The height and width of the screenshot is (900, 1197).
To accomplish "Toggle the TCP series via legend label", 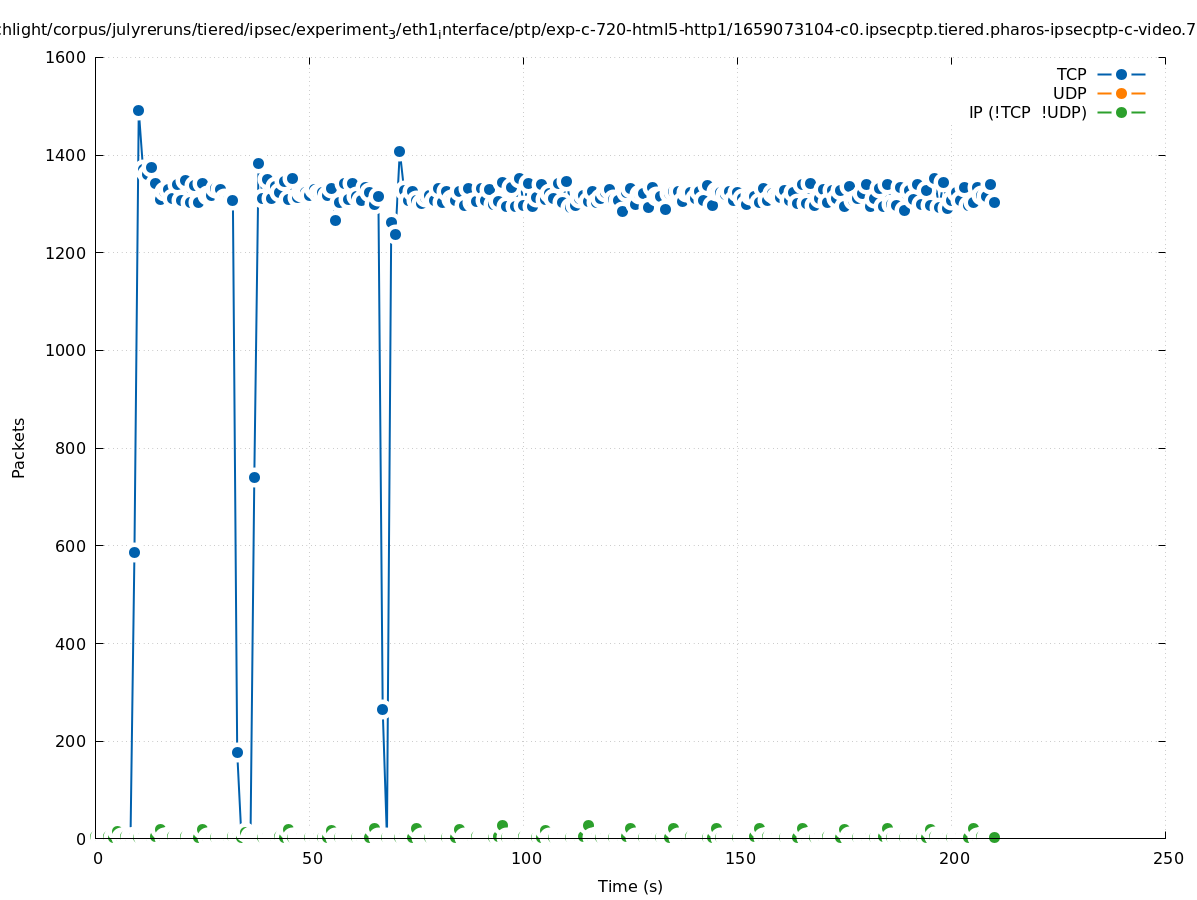I will coord(1071,74).
